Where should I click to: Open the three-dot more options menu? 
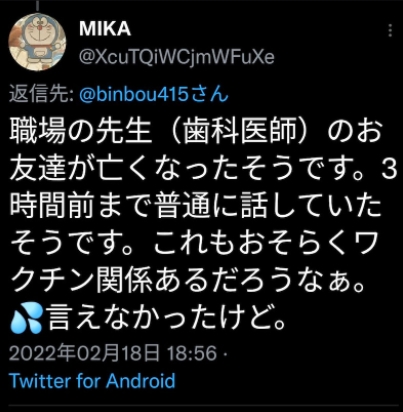(390, 30)
